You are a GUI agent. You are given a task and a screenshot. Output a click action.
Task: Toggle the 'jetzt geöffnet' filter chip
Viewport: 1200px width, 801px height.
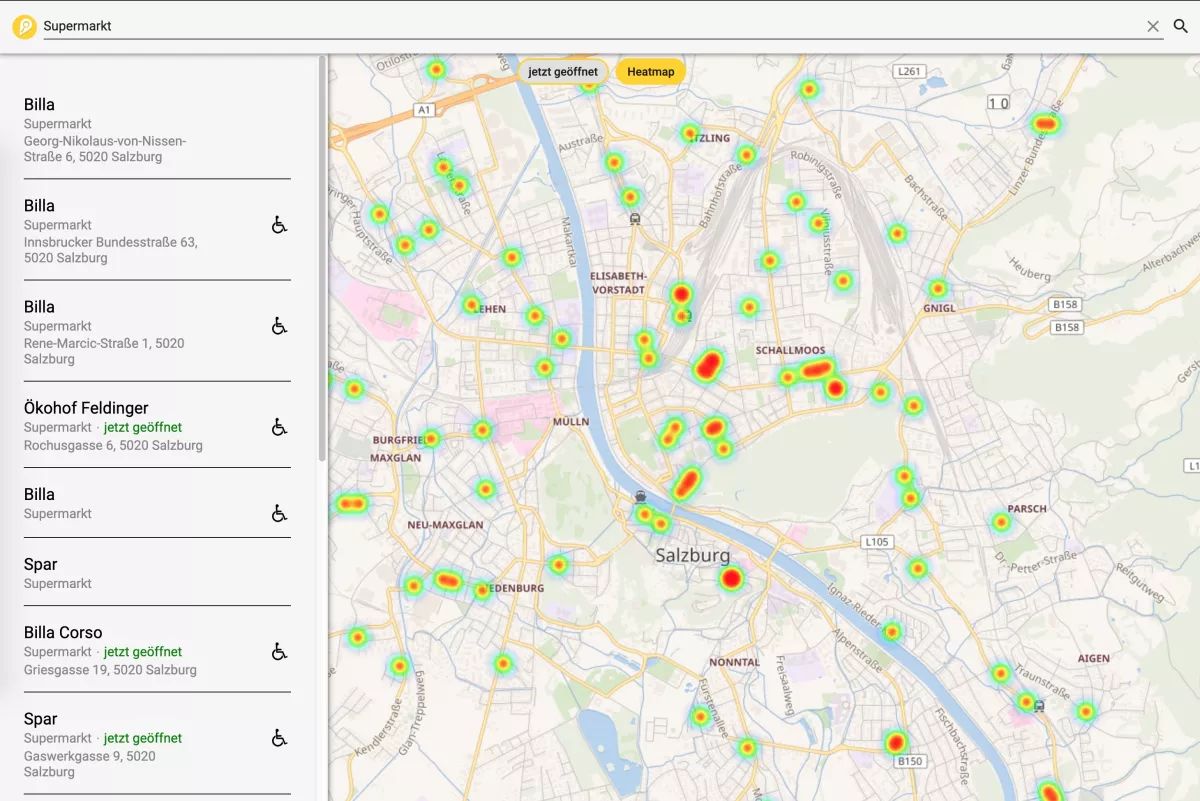[x=563, y=72]
